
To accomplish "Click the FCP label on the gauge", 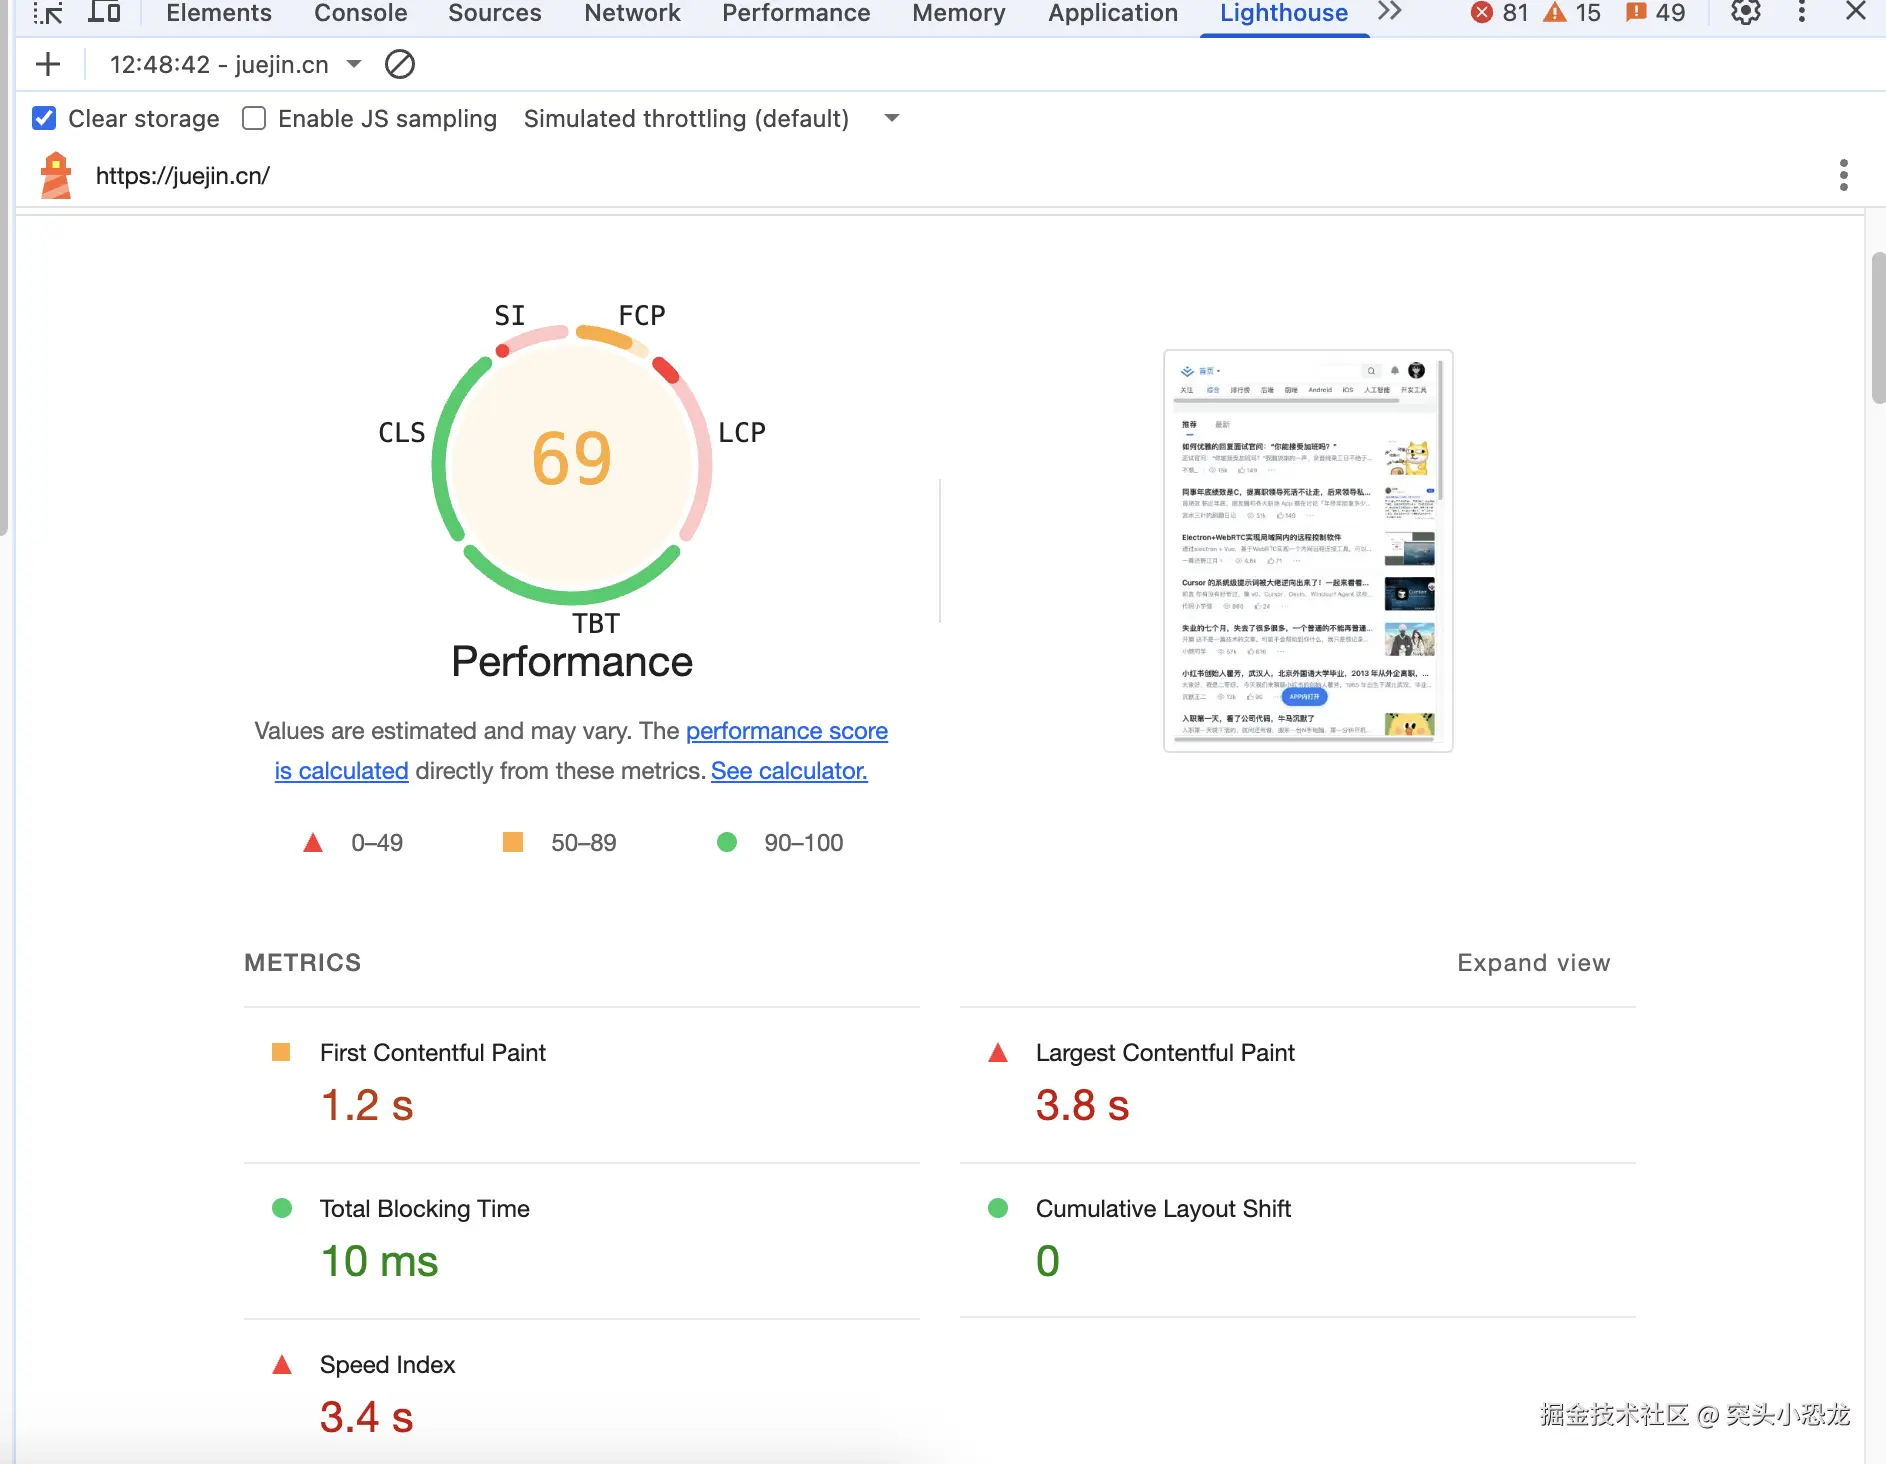I will [x=642, y=316].
